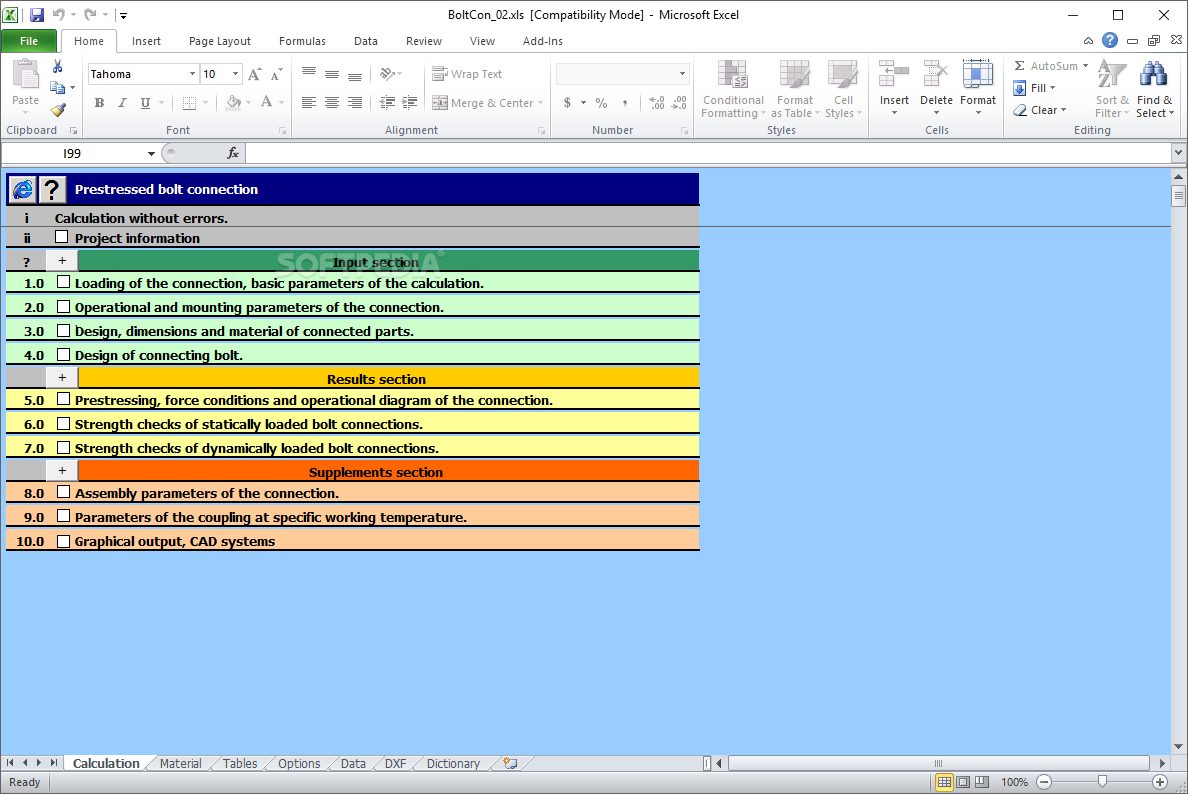1188x794 pixels.
Task: Click the Middle Align icon
Action: [332, 74]
